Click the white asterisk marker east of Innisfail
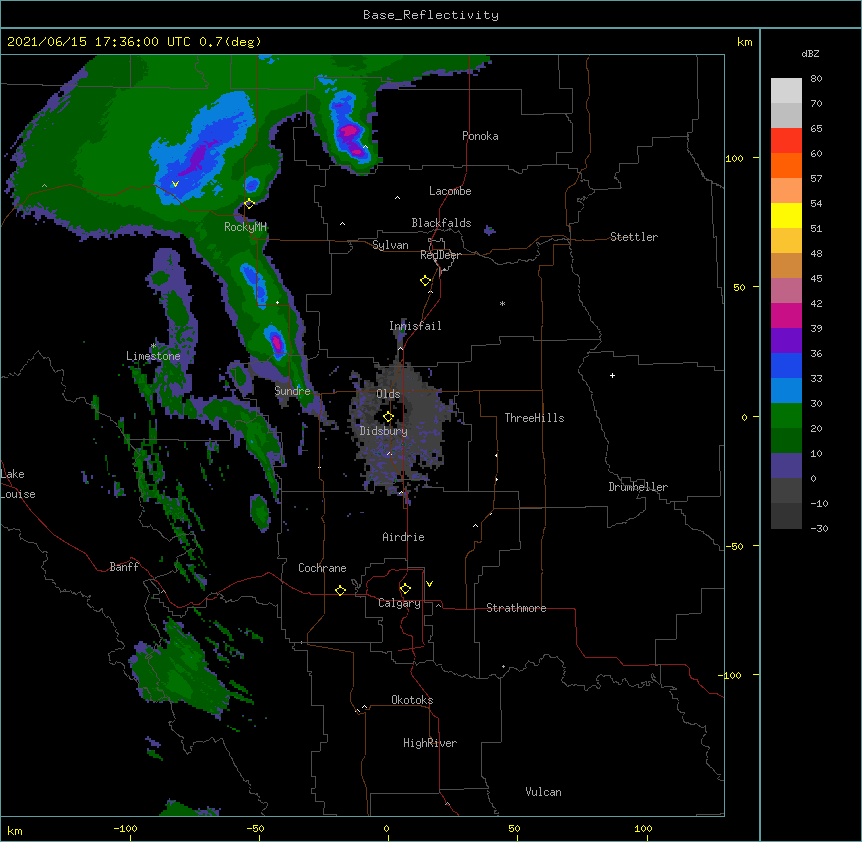Screen dimensions: 862x842 click(502, 303)
